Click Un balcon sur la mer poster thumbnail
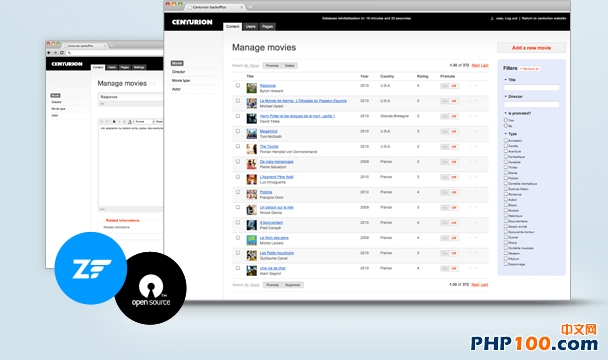This screenshot has height=360, width=608. pyautogui.click(x=252, y=209)
